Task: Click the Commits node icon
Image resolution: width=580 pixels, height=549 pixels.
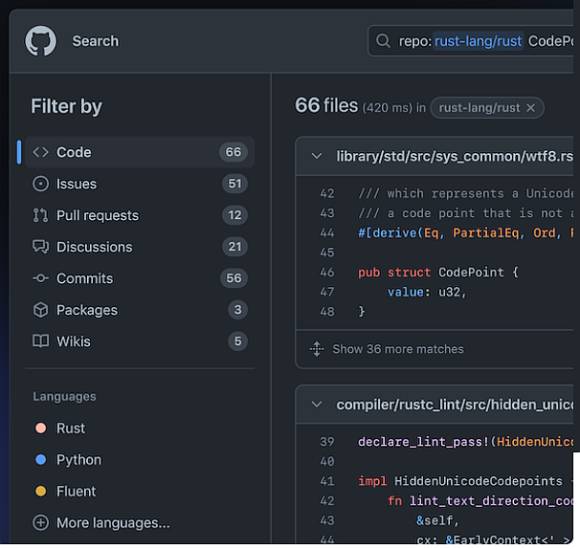Action: tap(40, 278)
